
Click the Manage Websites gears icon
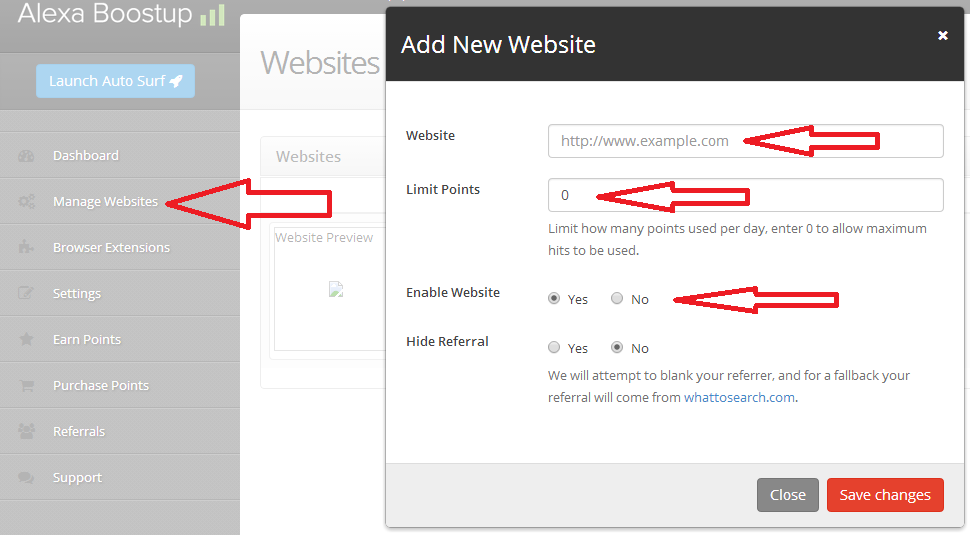click(26, 202)
